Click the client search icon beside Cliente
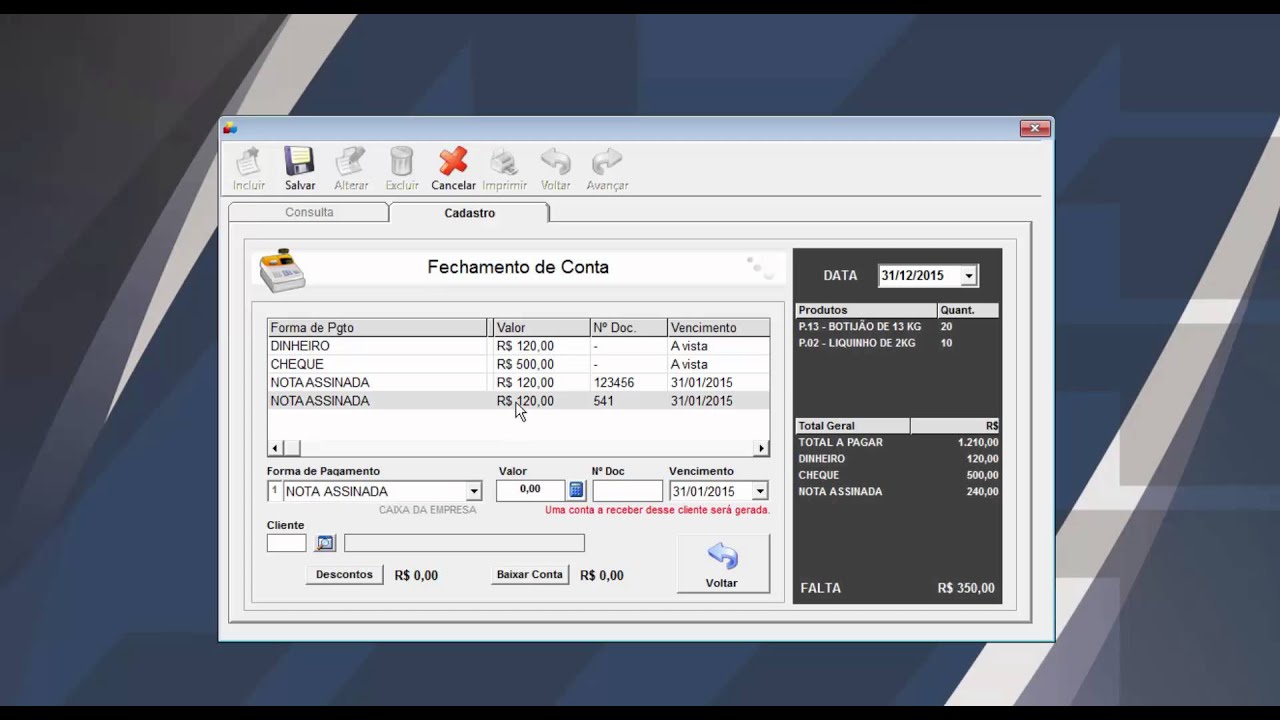This screenshot has height=720, width=1280. click(x=325, y=543)
